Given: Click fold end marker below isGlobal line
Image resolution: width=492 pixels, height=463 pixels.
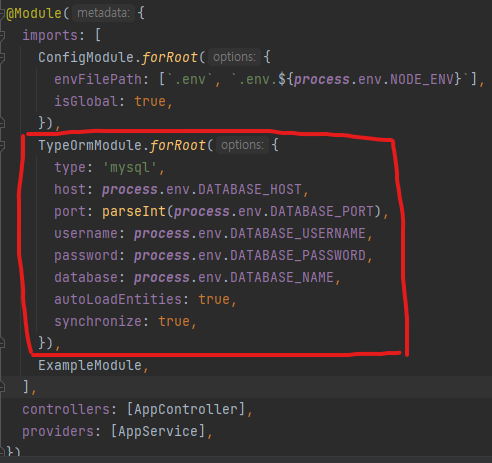Looking at the screenshot, I should [x=2, y=123].
